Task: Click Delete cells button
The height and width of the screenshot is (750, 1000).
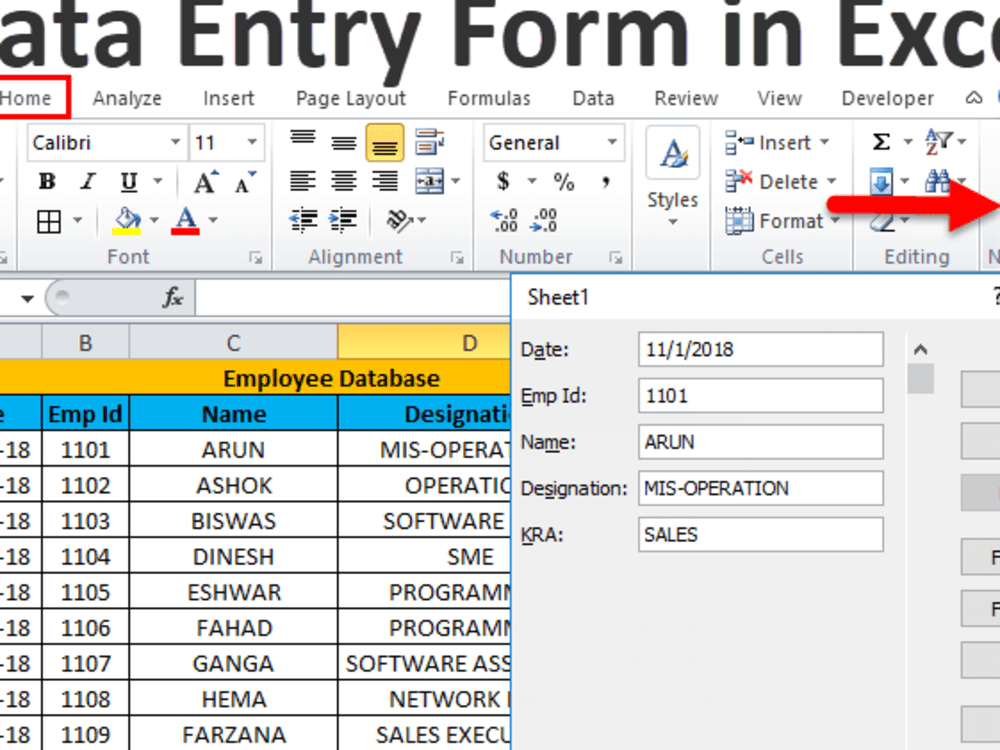Action: pos(781,182)
